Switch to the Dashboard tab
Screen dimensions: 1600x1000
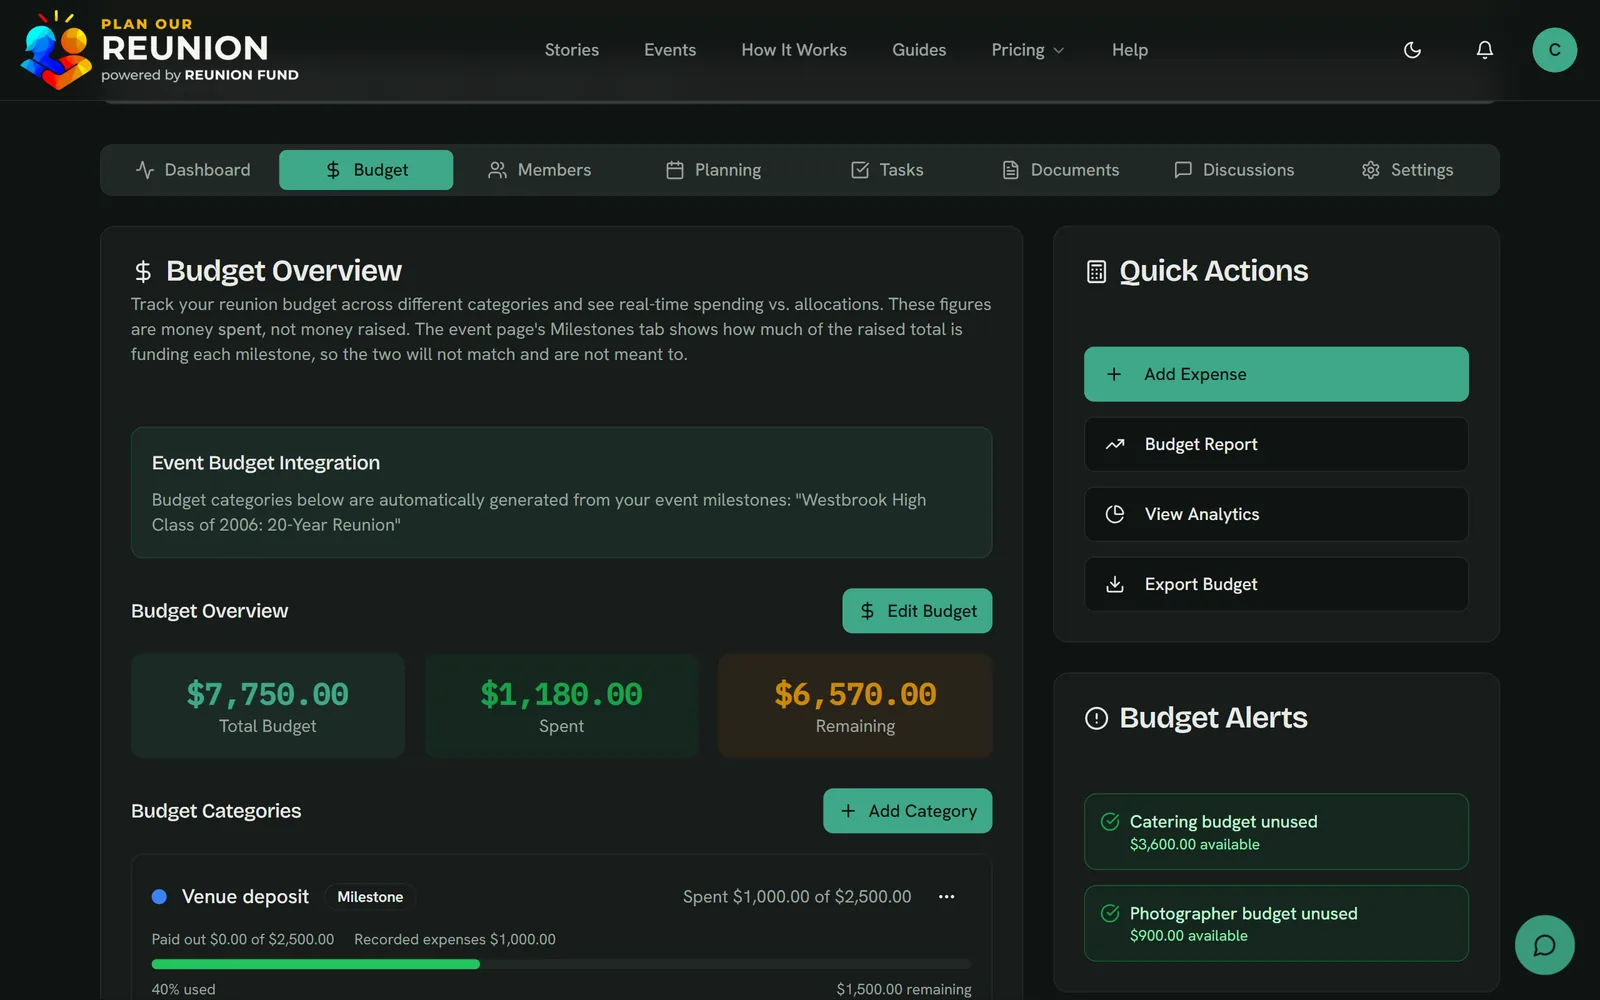pos(192,170)
